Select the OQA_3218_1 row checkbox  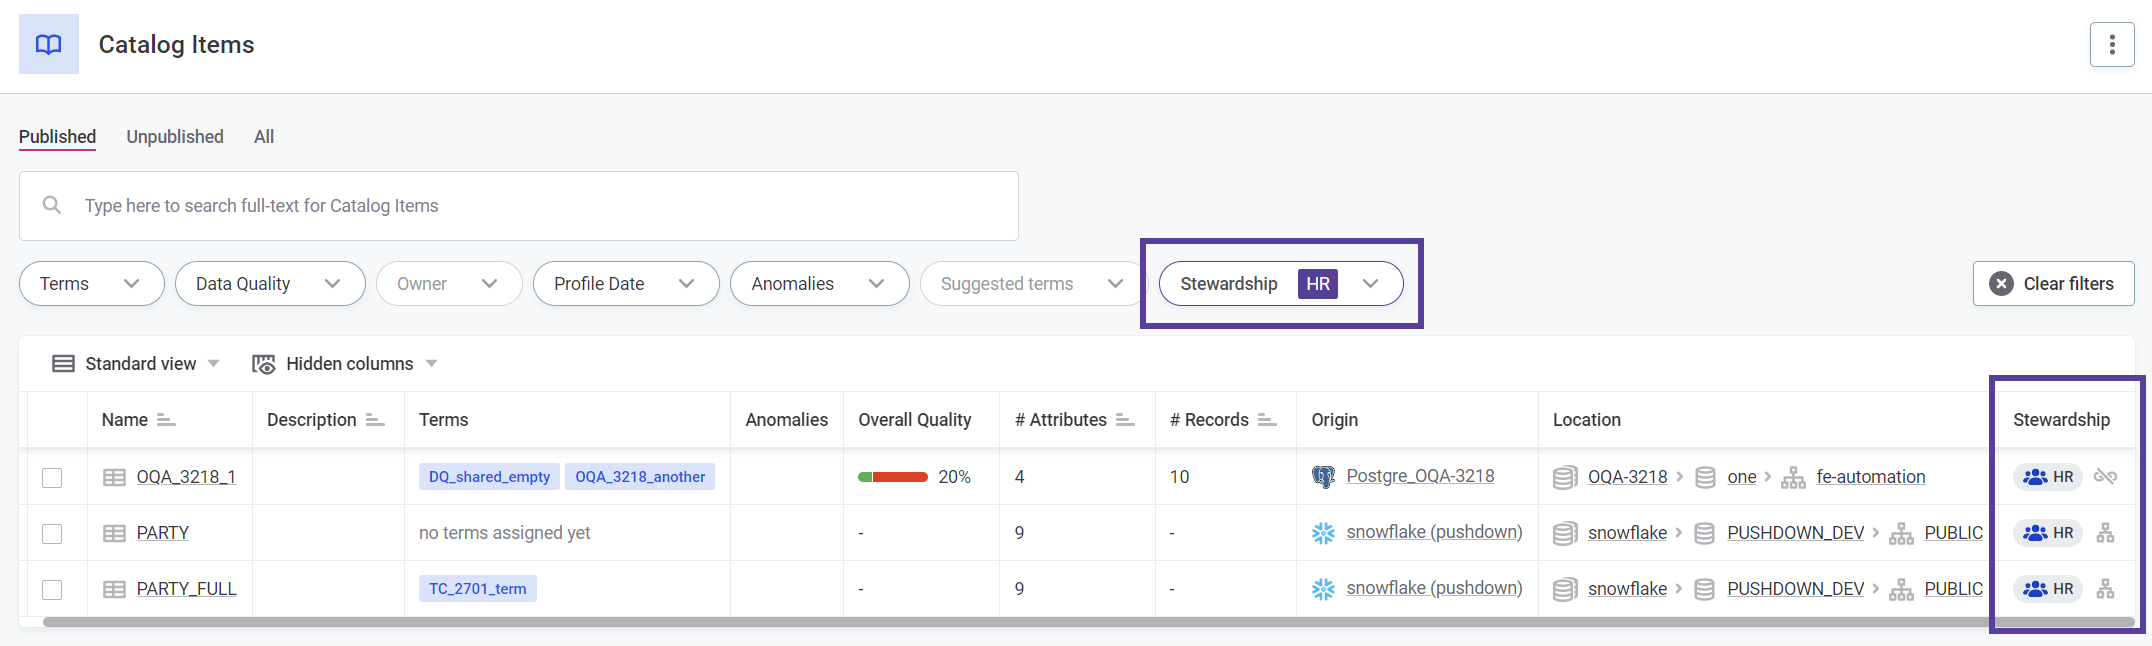52,478
